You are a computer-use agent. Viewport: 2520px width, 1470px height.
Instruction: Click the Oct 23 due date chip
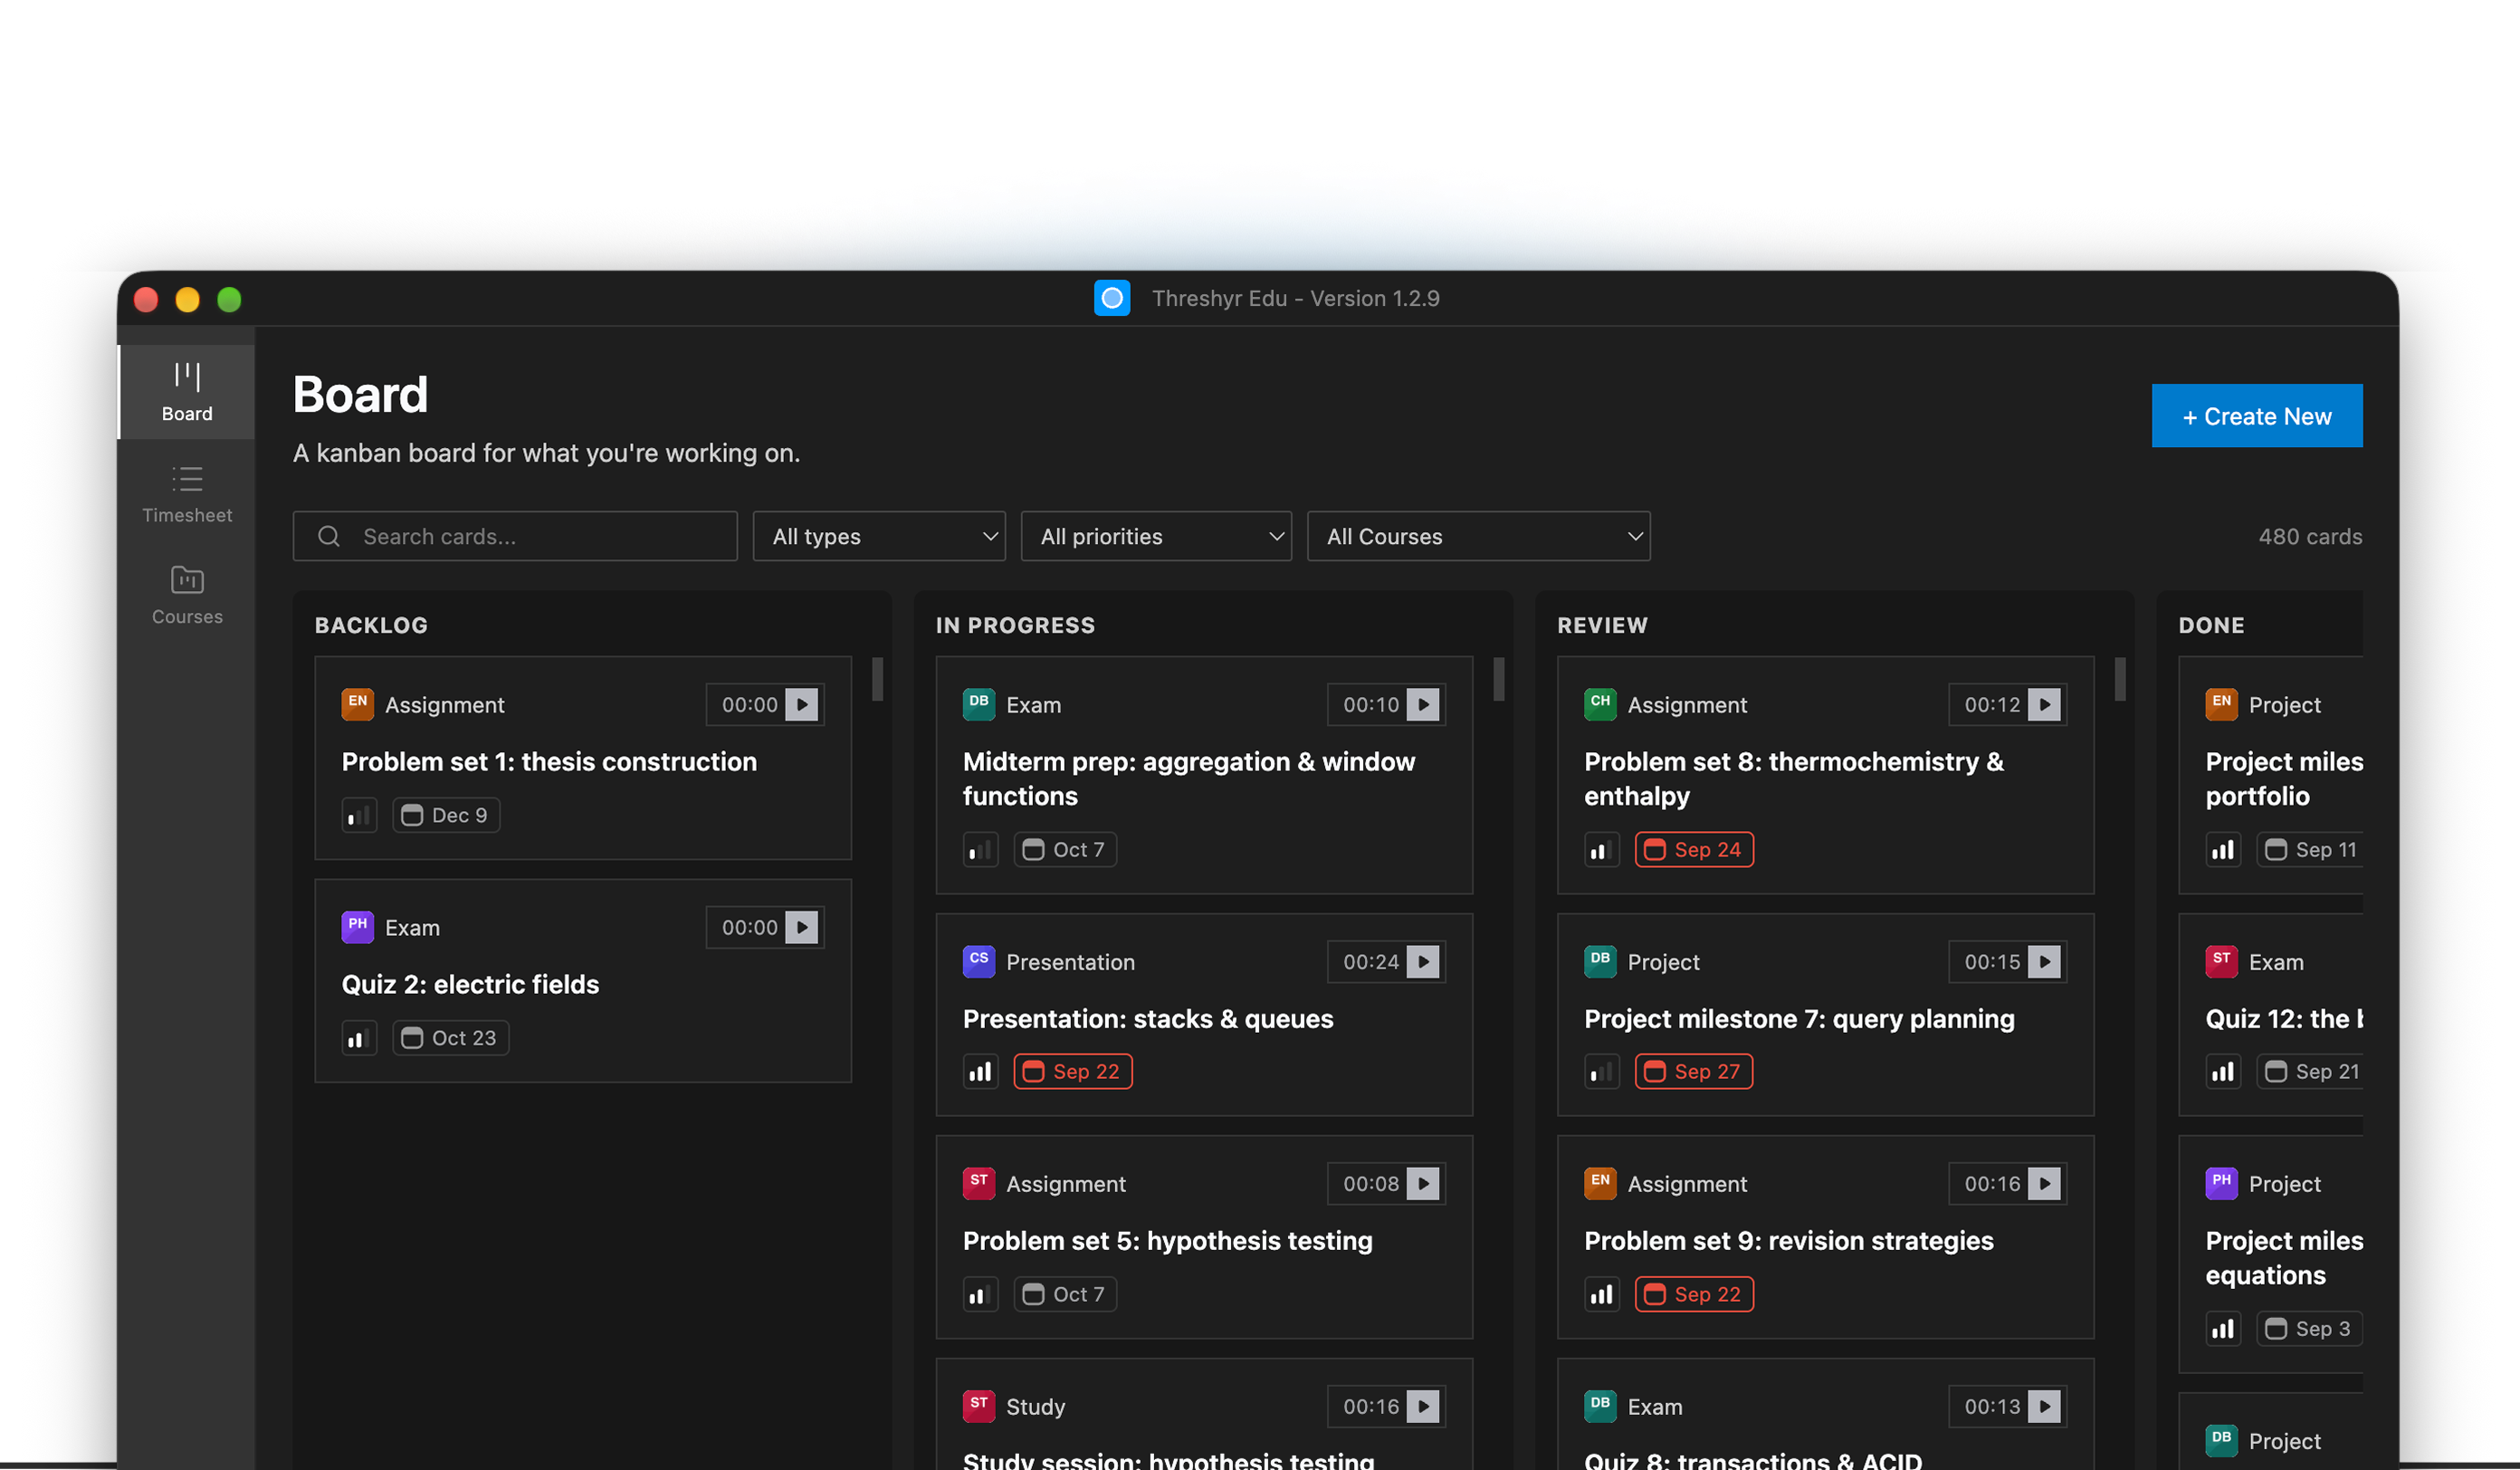pyautogui.click(x=451, y=1039)
